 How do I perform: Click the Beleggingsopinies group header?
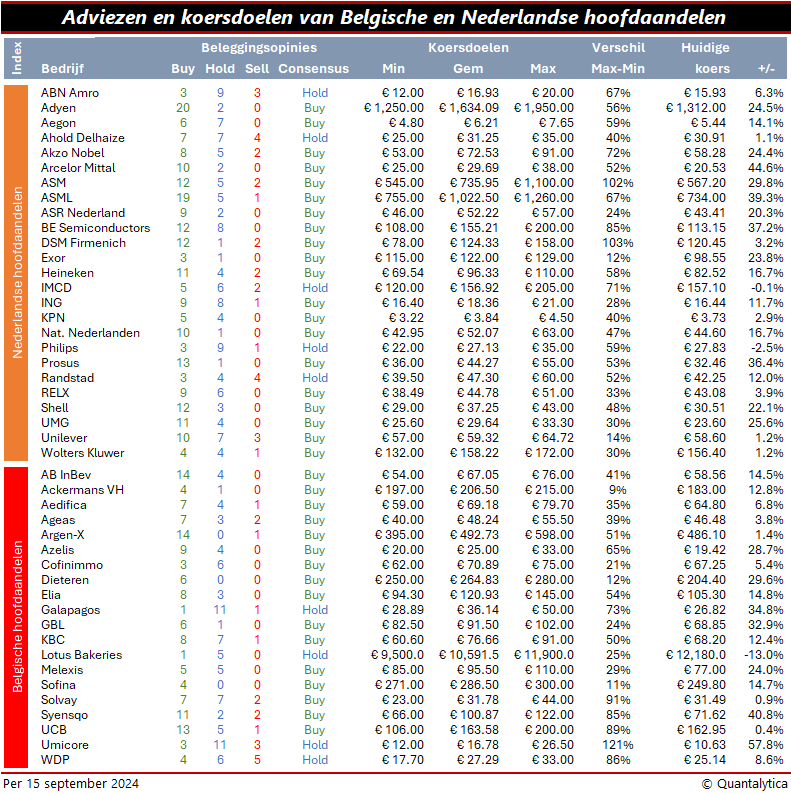259,48
